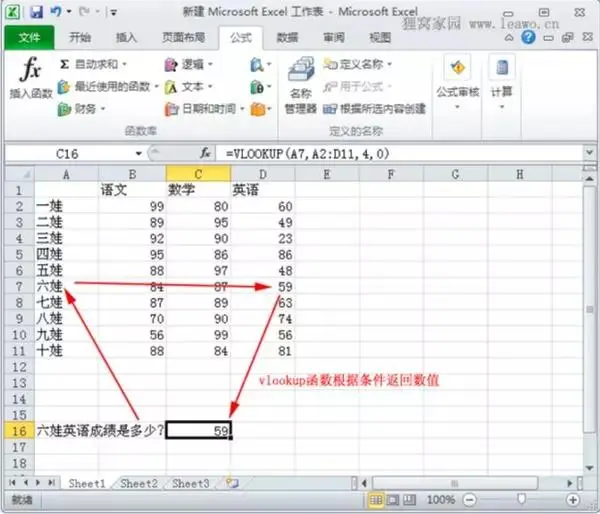This screenshot has width=600, height=514.
Task: Click the 100% zoom level button
Action: [441, 499]
